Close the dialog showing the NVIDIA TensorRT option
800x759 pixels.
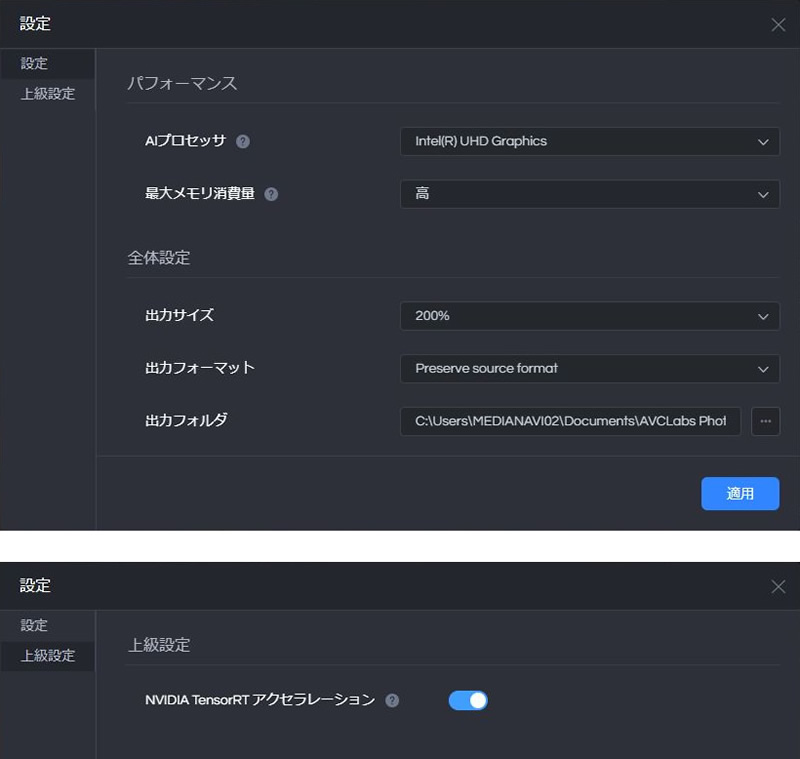coord(778,587)
